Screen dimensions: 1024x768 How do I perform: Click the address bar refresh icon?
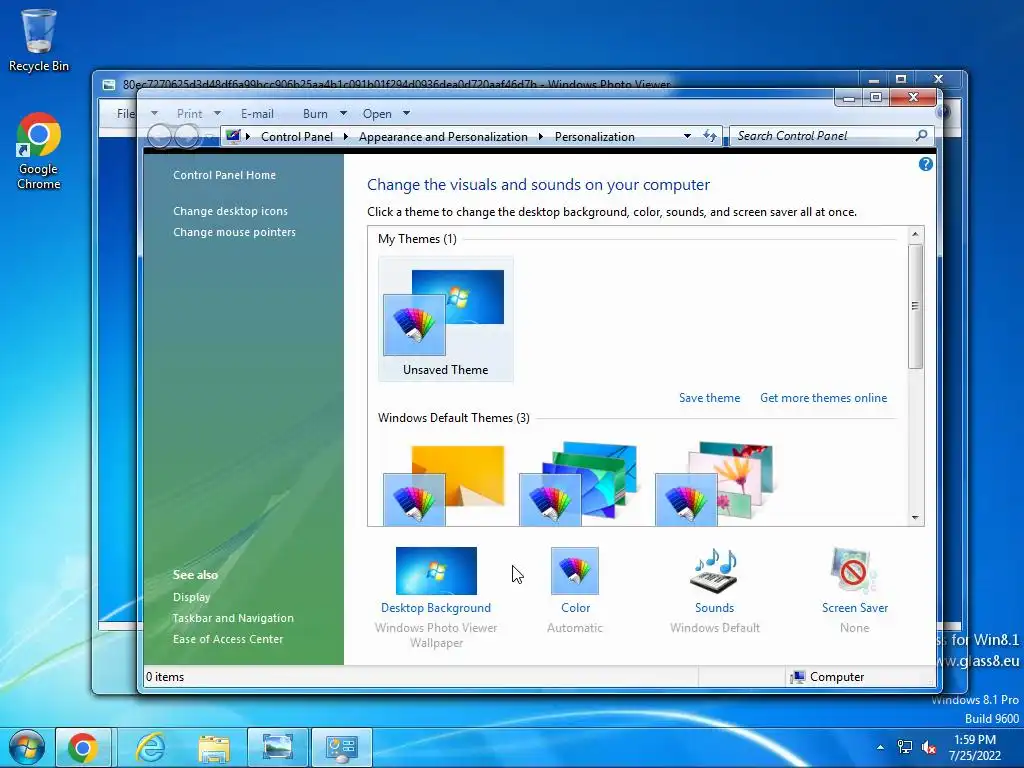click(x=709, y=136)
